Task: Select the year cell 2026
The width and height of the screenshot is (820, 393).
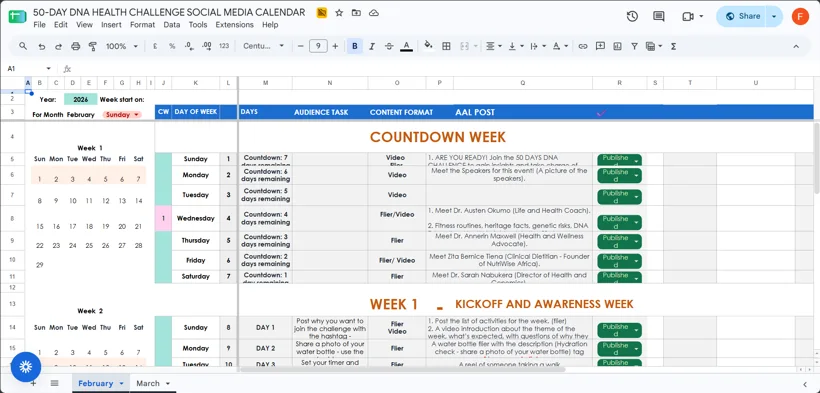Action: pos(81,99)
